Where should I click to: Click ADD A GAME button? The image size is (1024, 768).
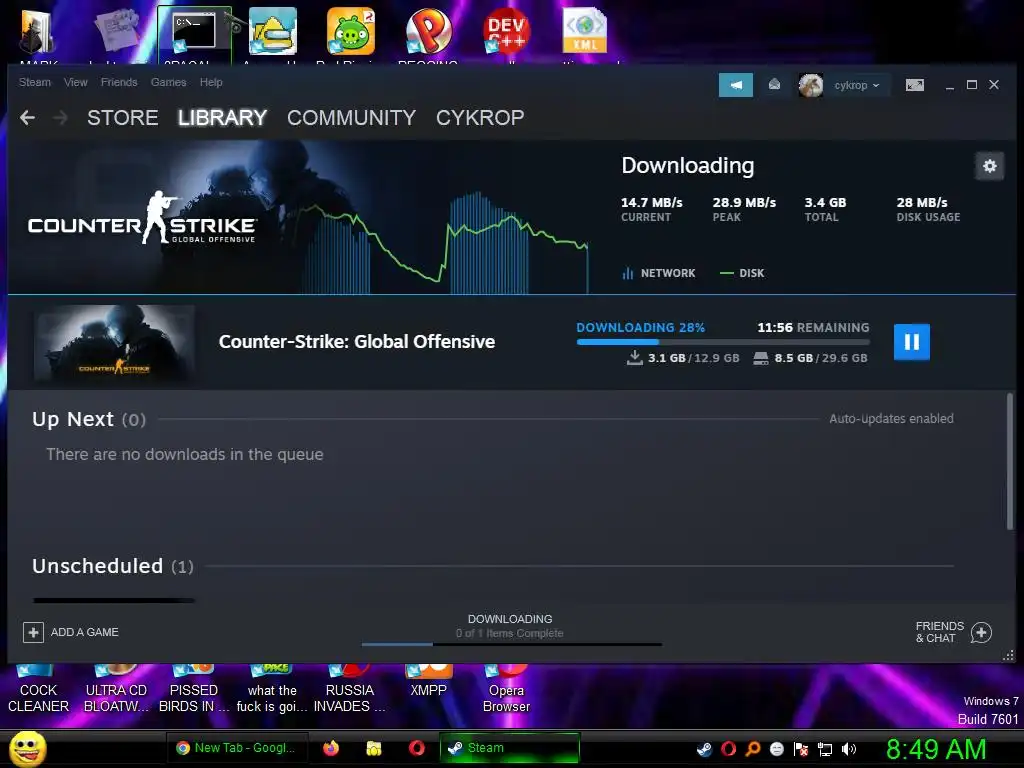71,632
